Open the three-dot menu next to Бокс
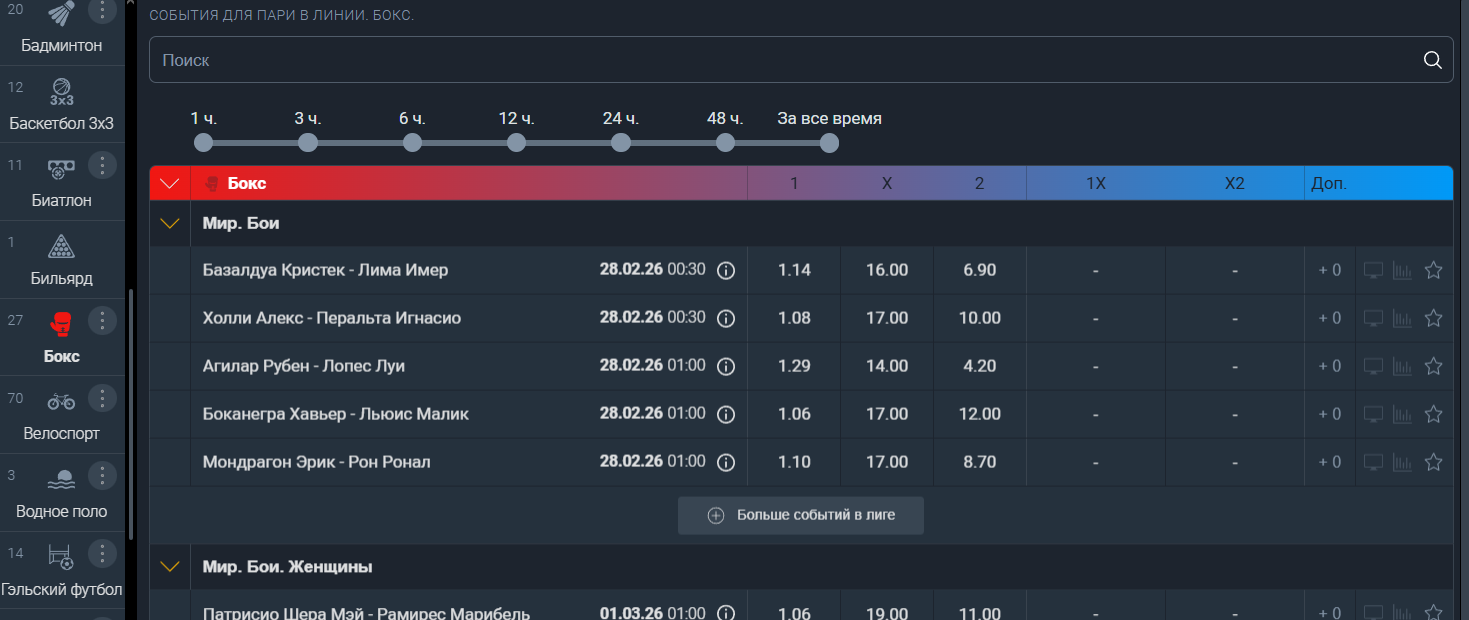 pyautogui.click(x=102, y=321)
